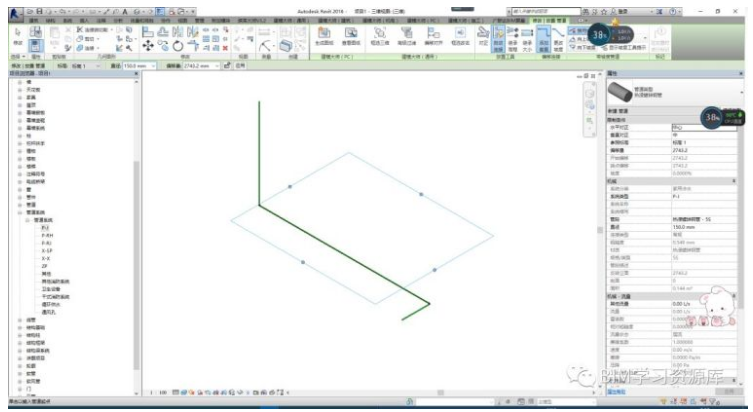Image resolution: width=753 pixels, height=412 pixels.
Task: Select the Trim/Extend to Corner tool
Action: tap(193, 46)
